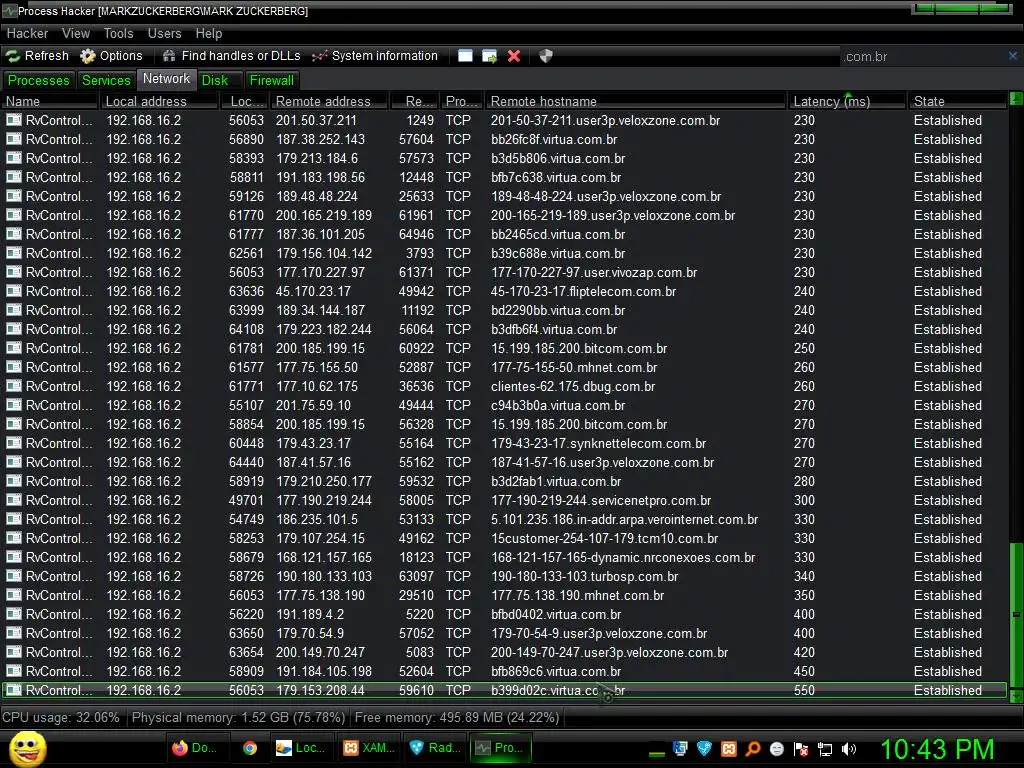Sort by Remote address column header

tap(329, 101)
